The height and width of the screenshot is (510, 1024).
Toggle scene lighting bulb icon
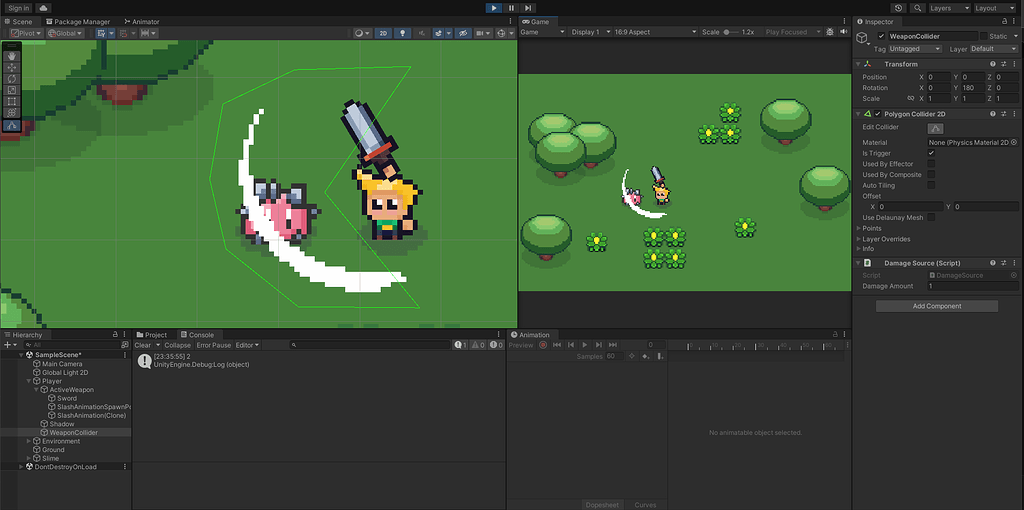click(403, 33)
